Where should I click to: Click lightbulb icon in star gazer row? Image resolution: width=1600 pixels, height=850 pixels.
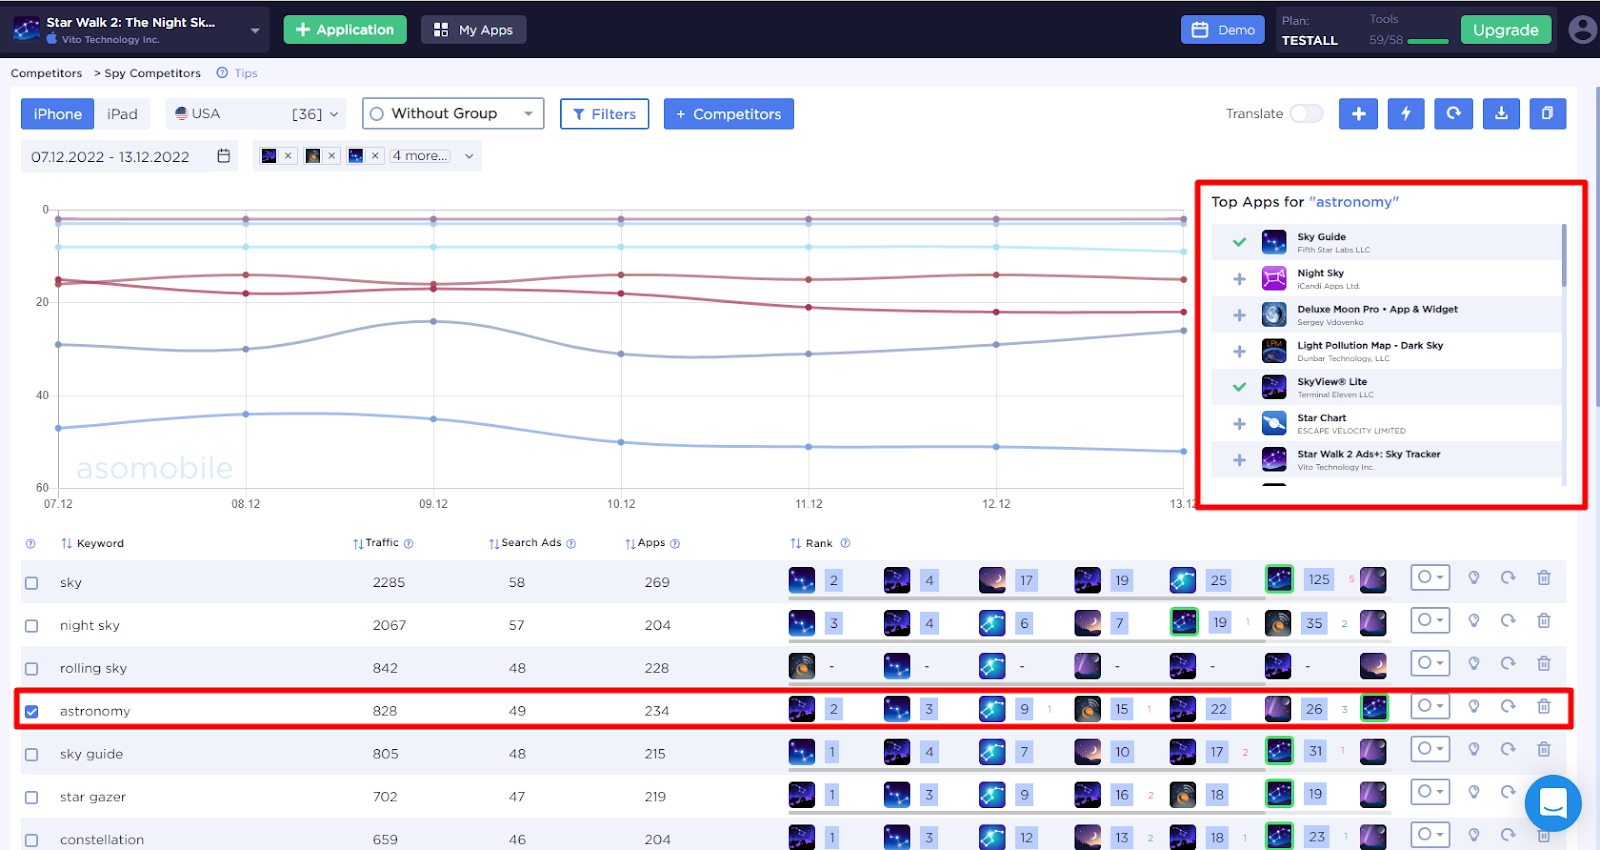click(1473, 793)
